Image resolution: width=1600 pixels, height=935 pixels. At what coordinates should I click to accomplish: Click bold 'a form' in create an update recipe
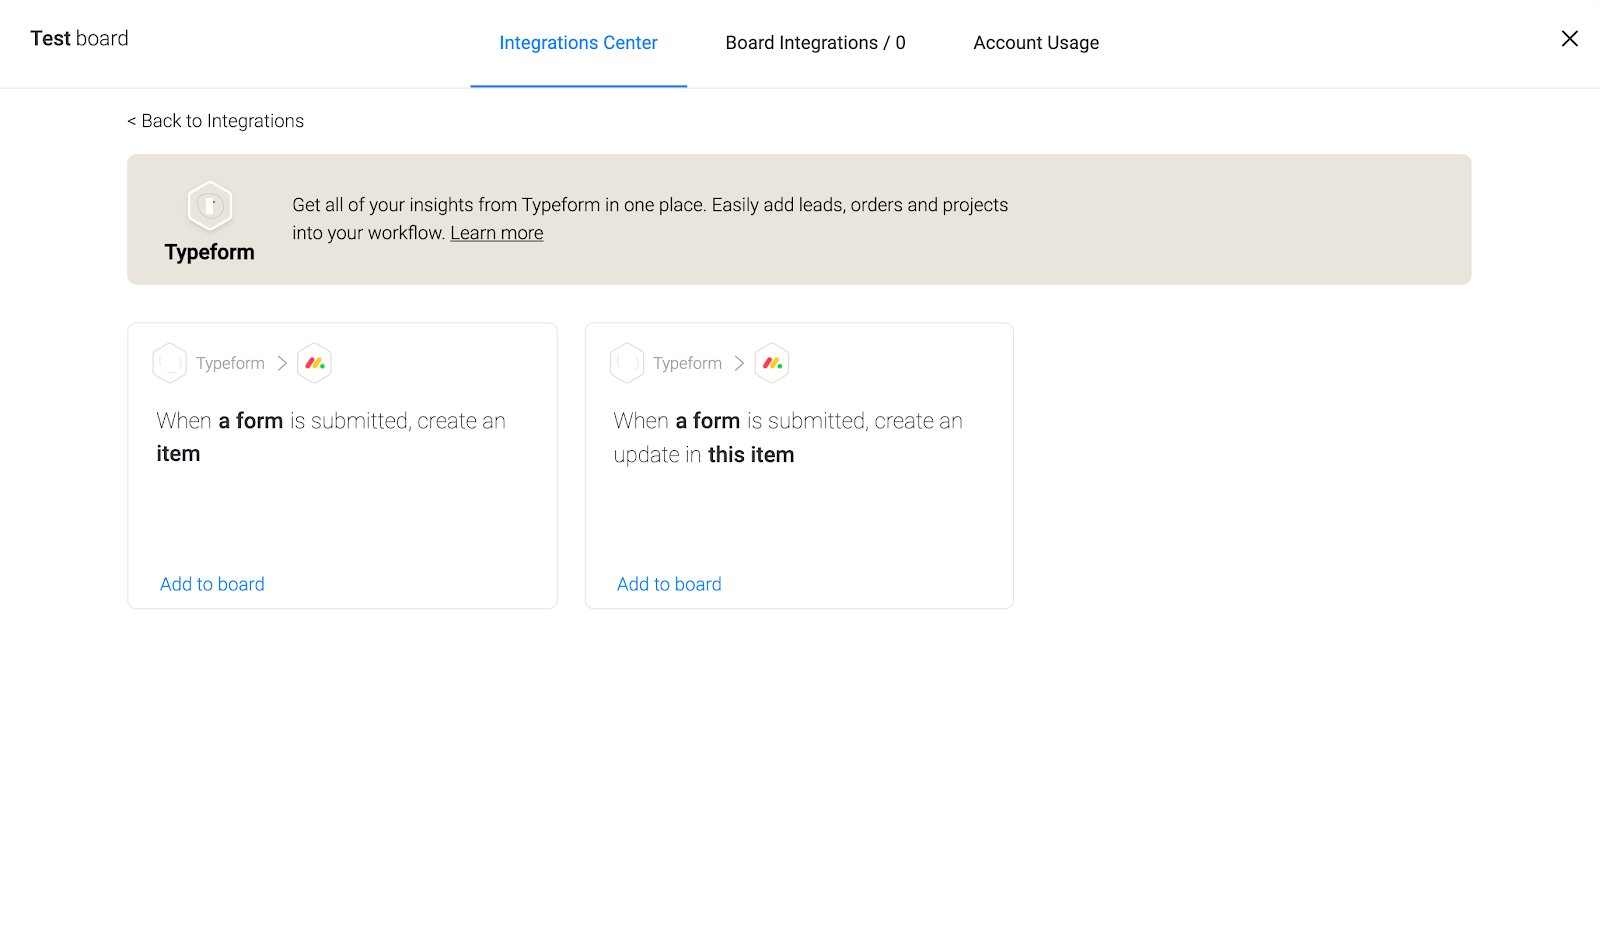tap(708, 421)
